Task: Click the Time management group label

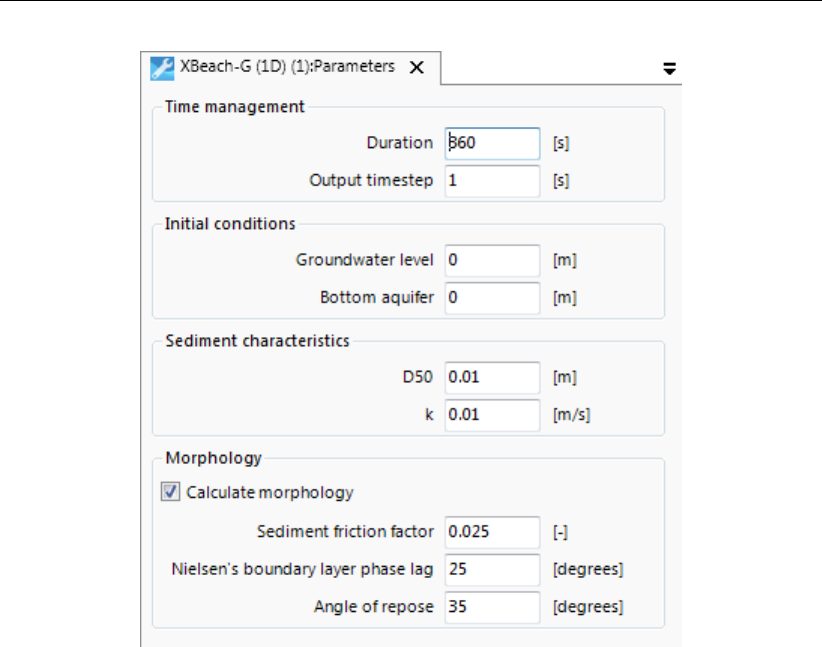Action: 234,107
